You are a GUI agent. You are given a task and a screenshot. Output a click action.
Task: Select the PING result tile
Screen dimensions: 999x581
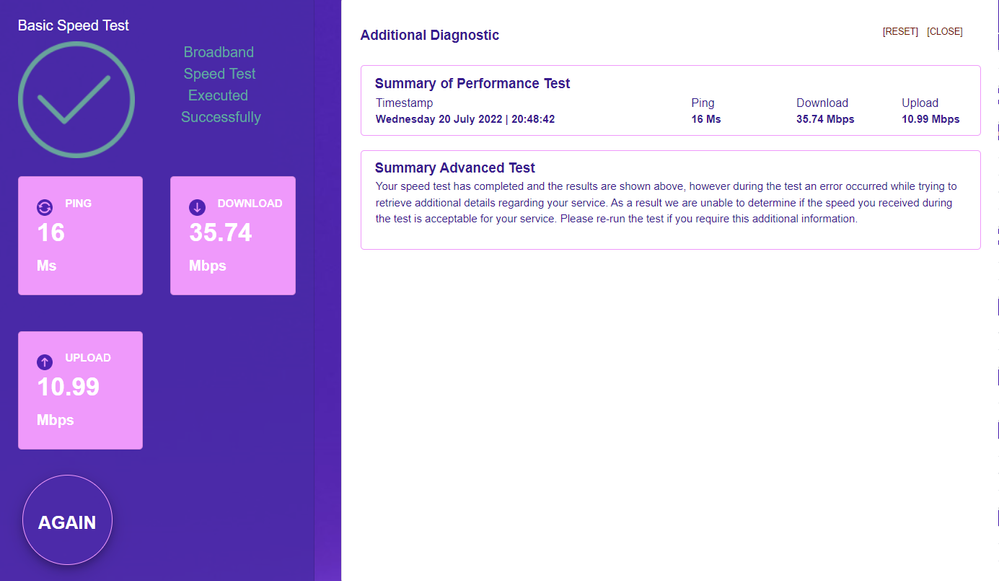tap(80, 236)
